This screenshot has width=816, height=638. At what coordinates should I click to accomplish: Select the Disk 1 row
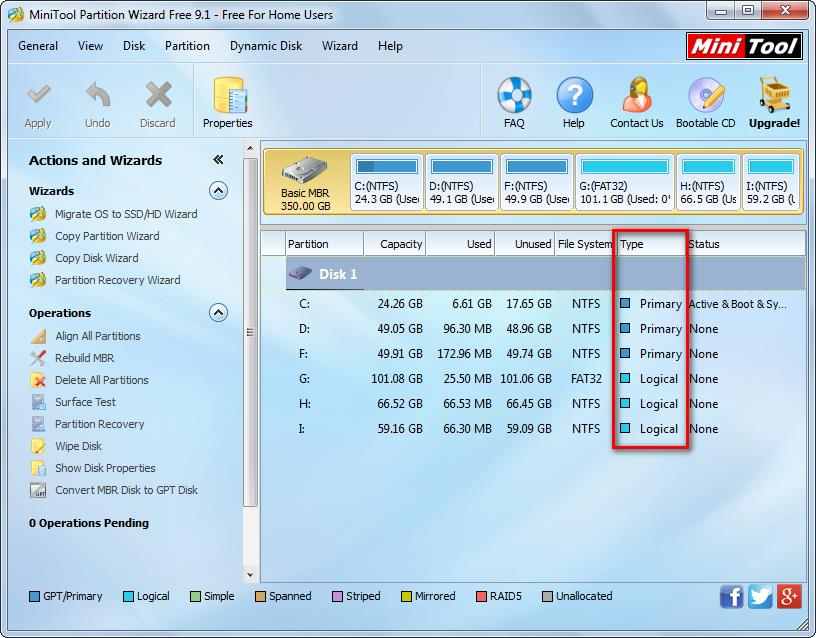pos(545,274)
